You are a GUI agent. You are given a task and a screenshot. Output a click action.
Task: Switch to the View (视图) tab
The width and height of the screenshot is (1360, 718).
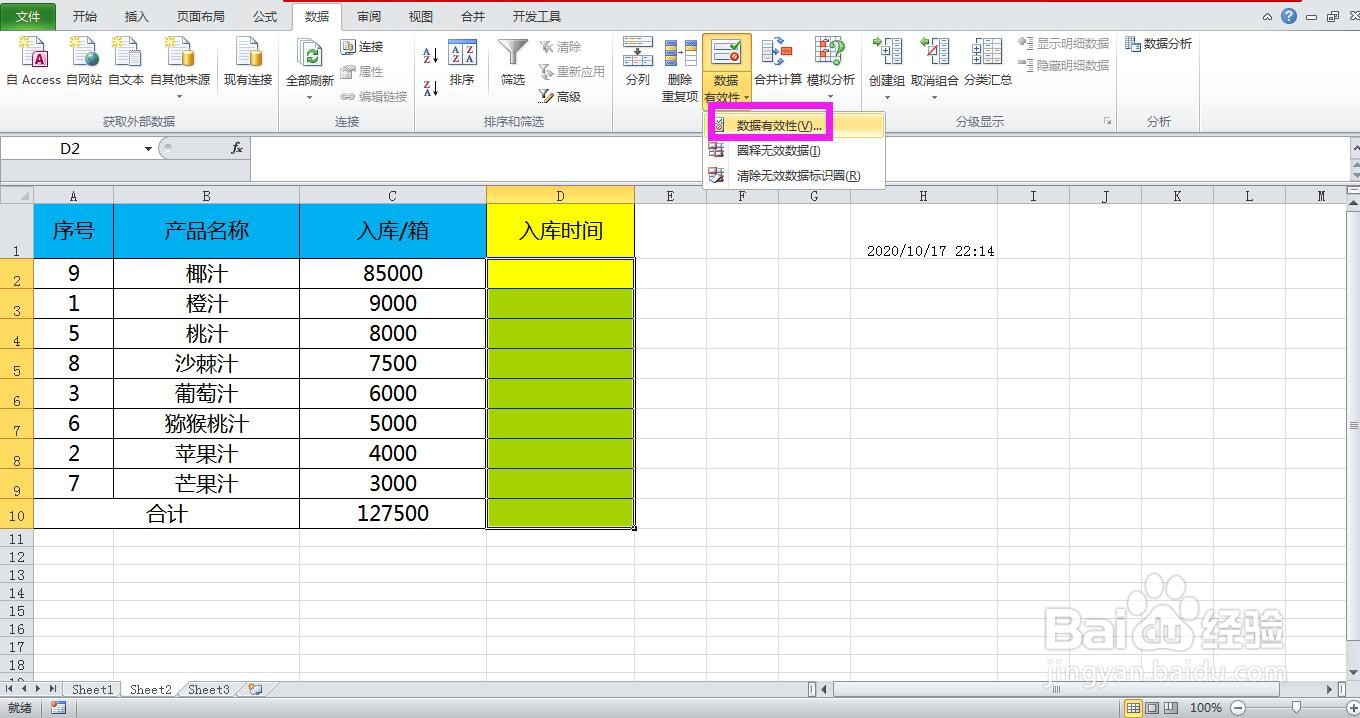point(421,17)
